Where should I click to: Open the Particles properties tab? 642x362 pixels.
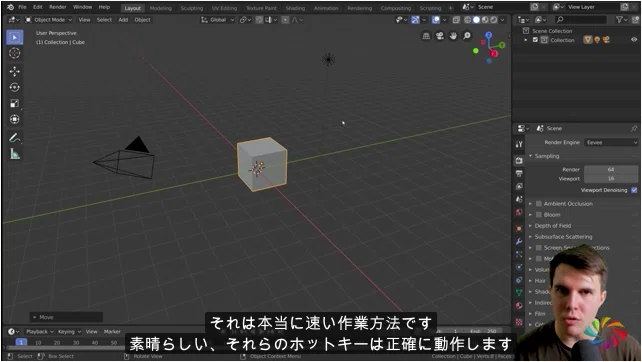tap(519, 254)
